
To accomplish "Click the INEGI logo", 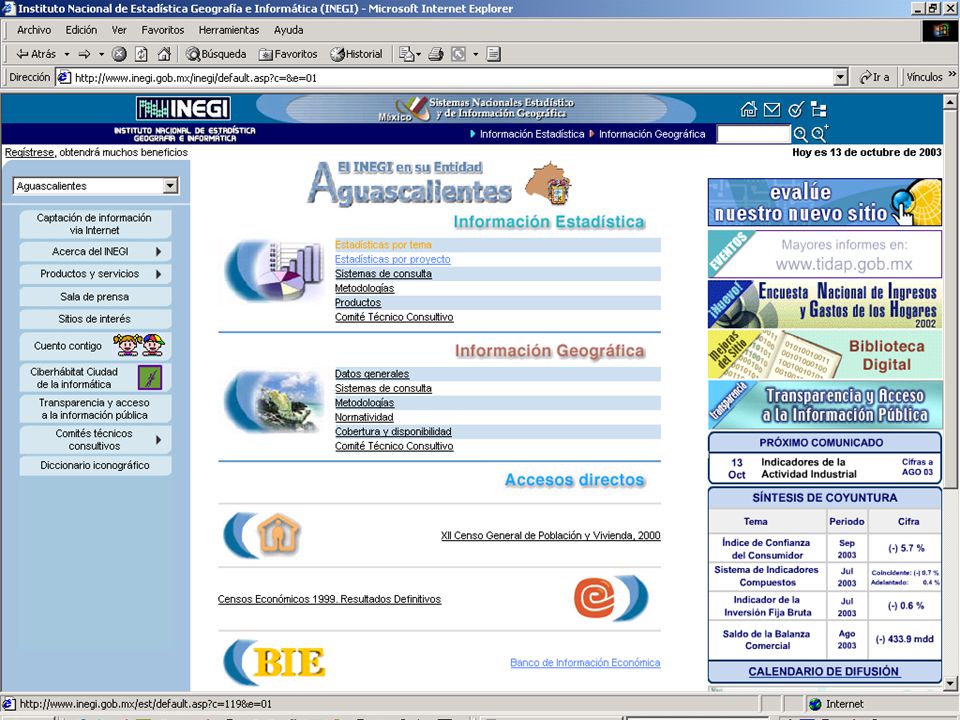I will click(x=183, y=108).
